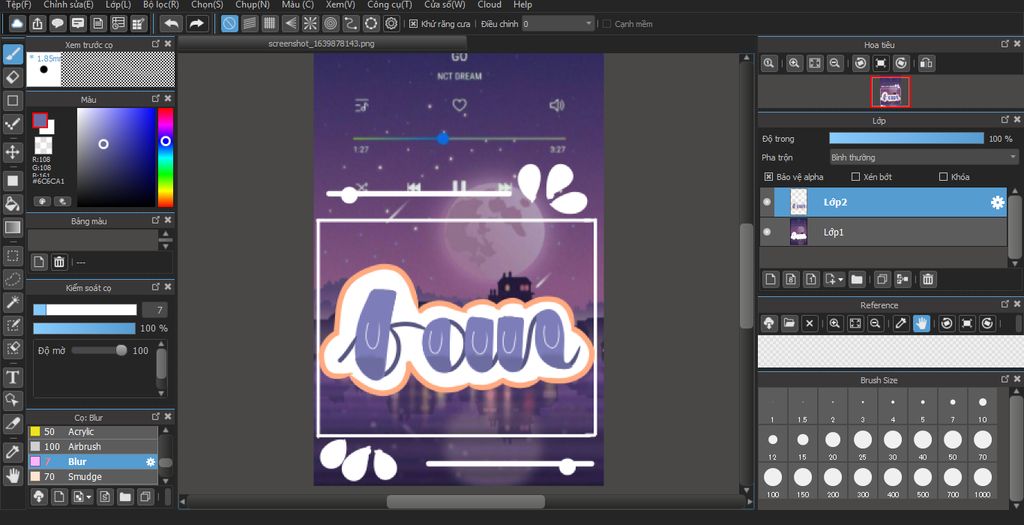This screenshot has width=1024, height=525.
Task: Select the Lớp1 layer
Action: 883,232
